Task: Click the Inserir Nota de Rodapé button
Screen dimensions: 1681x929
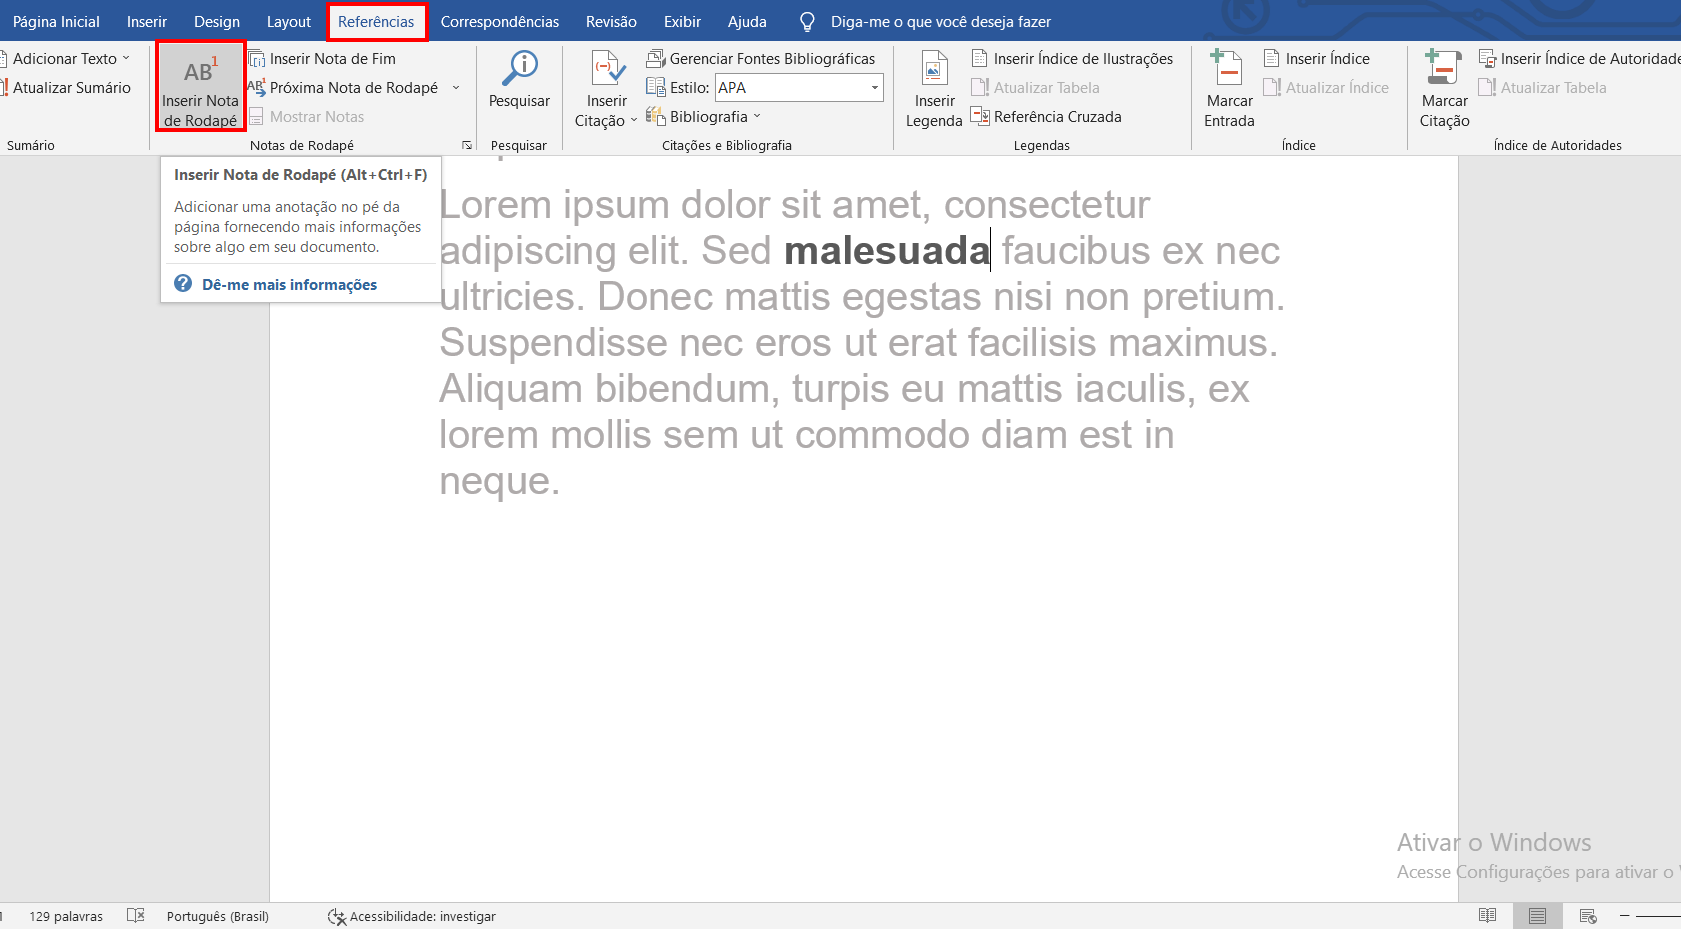Action: [200, 86]
